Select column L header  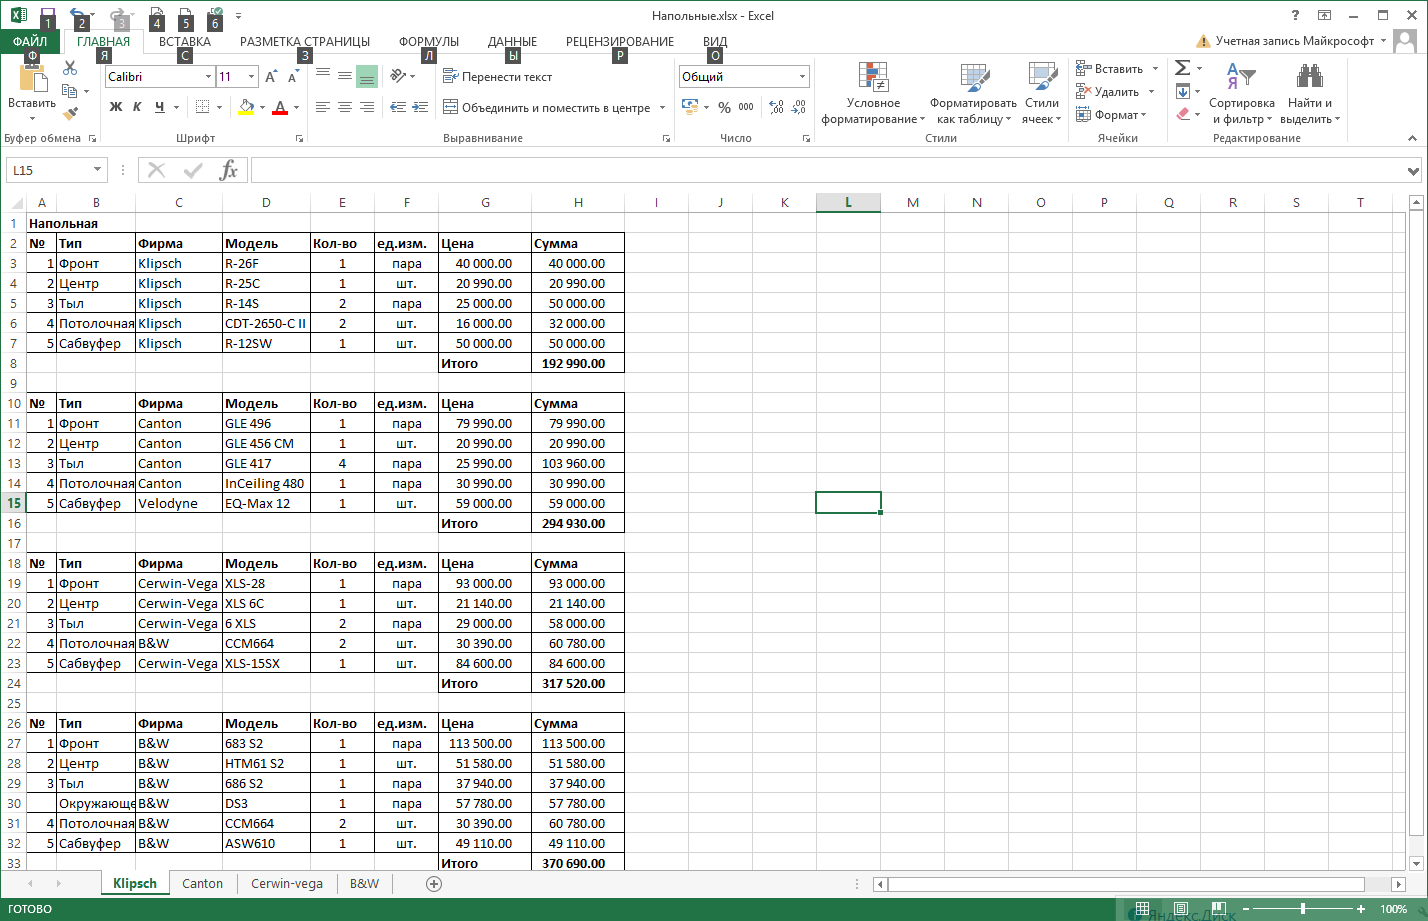848,202
